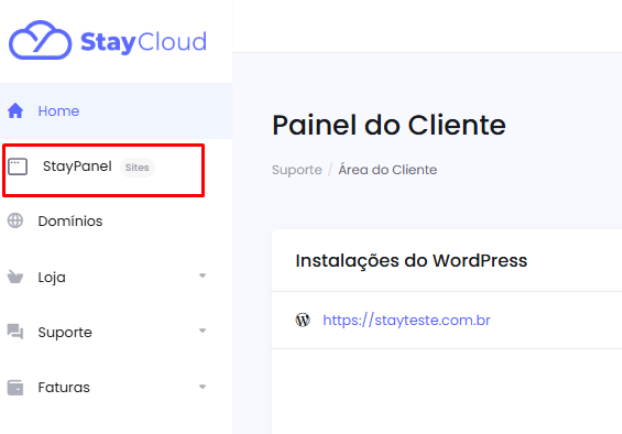Click the Loja basket icon

pyautogui.click(x=15, y=277)
